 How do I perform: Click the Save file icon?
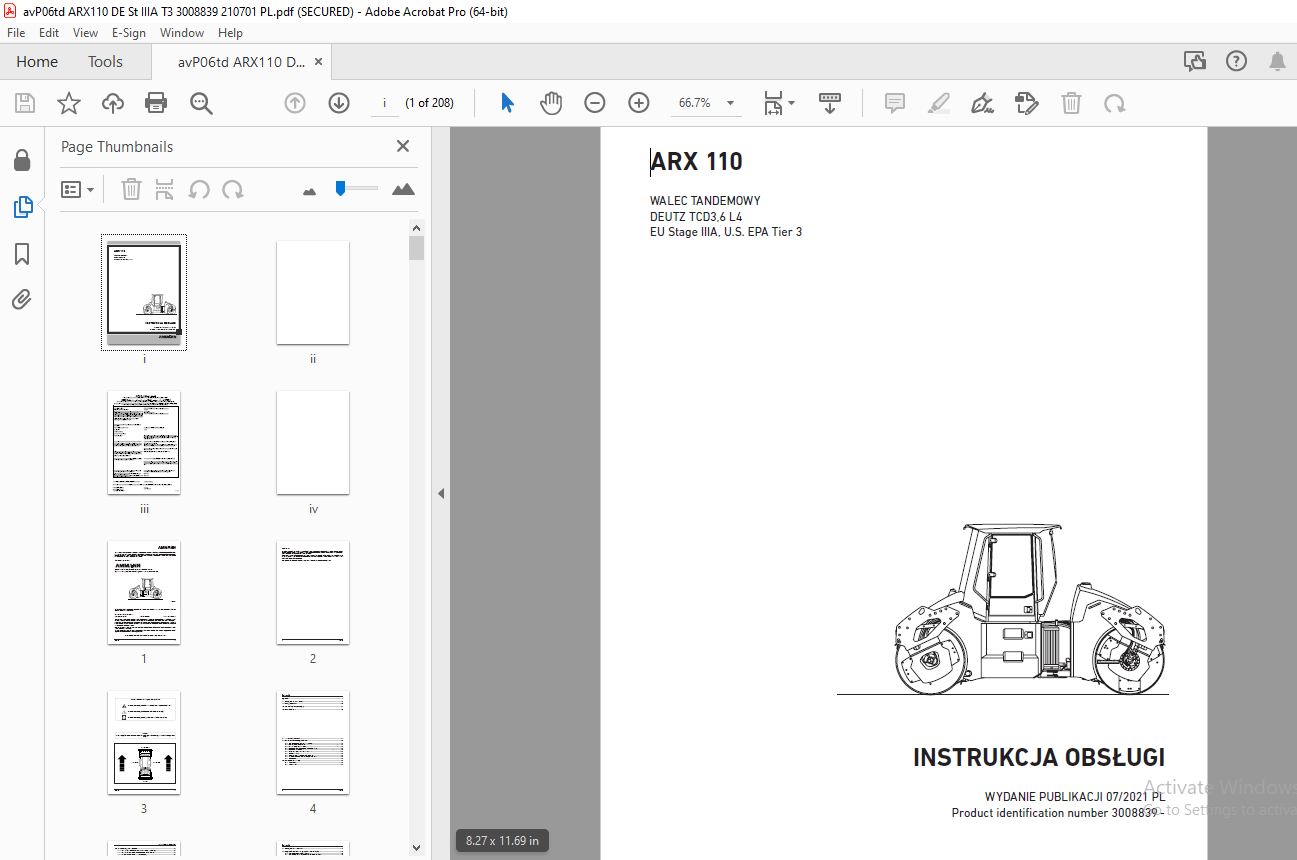coord(25,103)
